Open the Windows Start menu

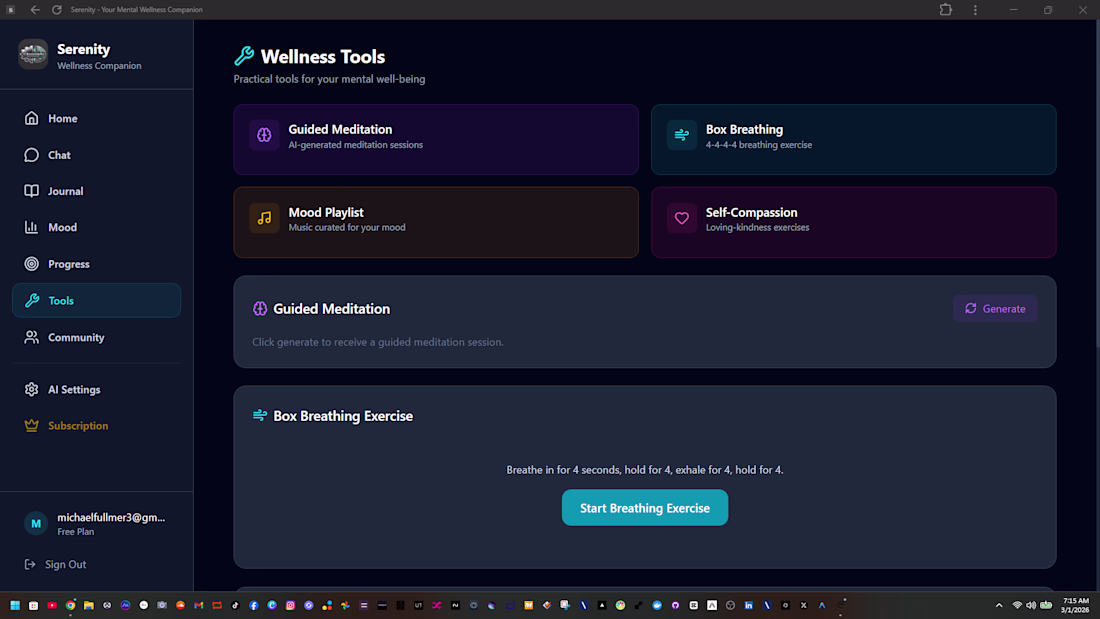[15, 605]
